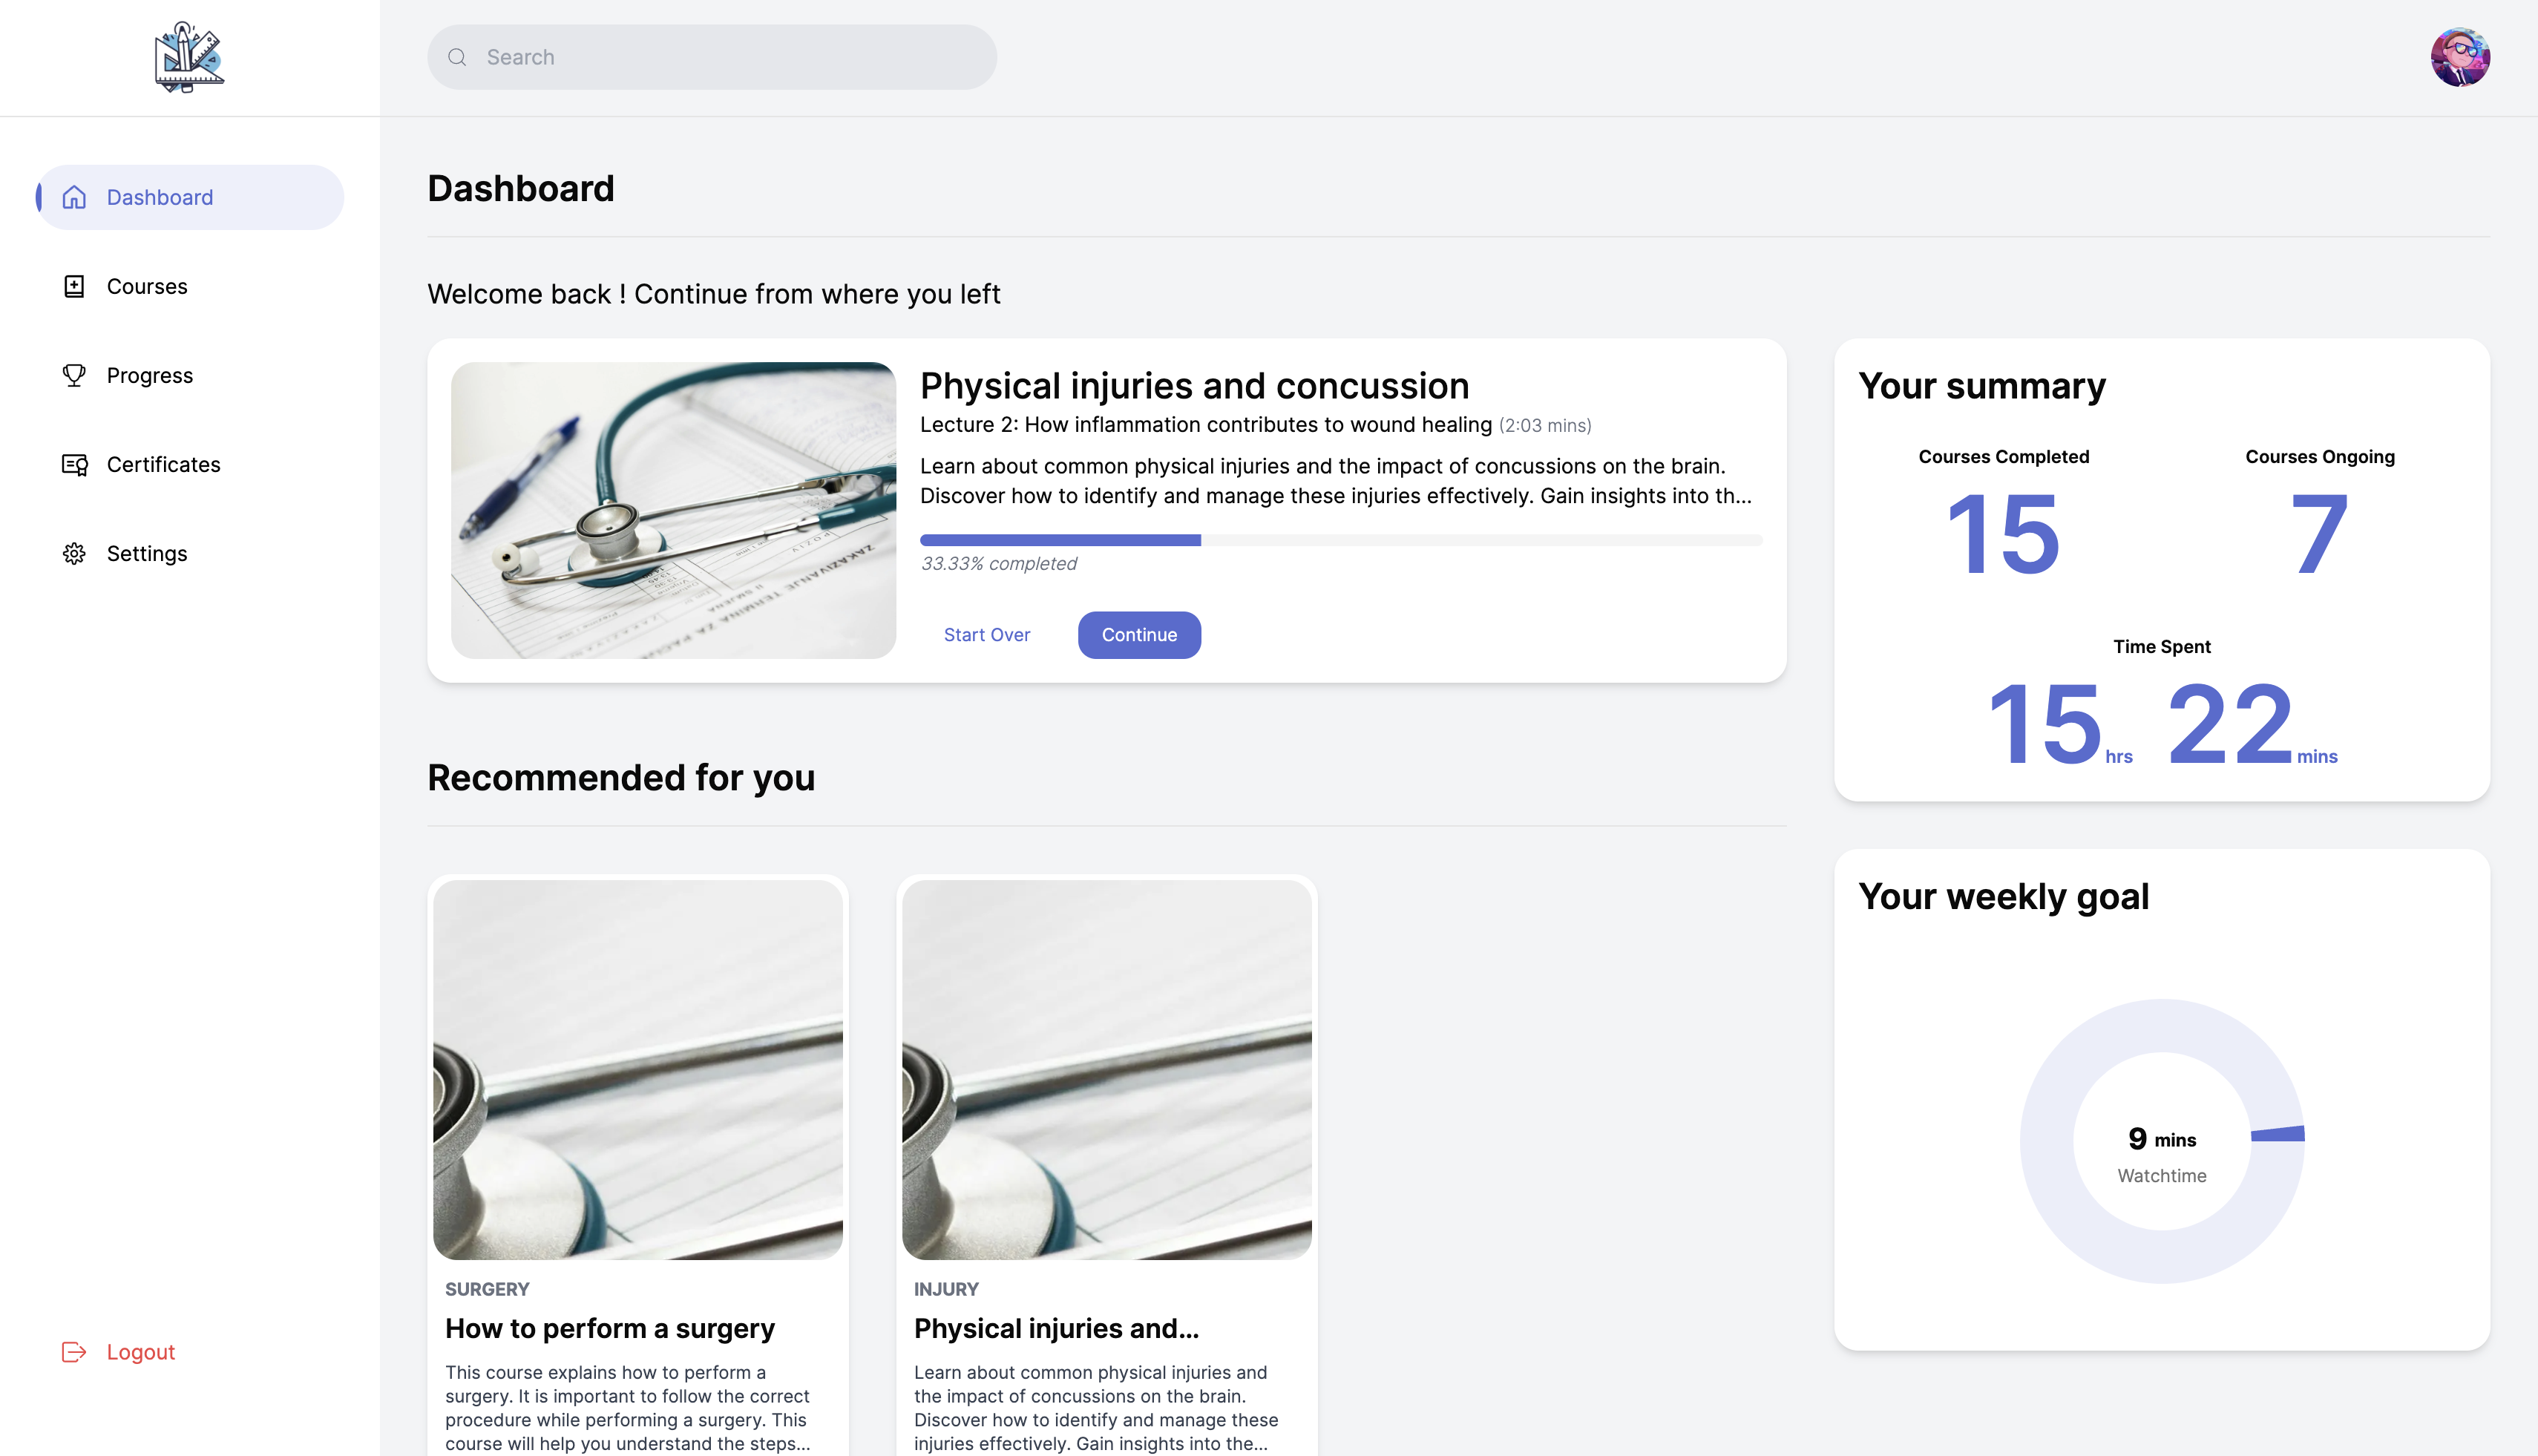Screen dimensions: 2538x1456
Task: Open the user profile avatar
Action: click(x=2460, y=57)
